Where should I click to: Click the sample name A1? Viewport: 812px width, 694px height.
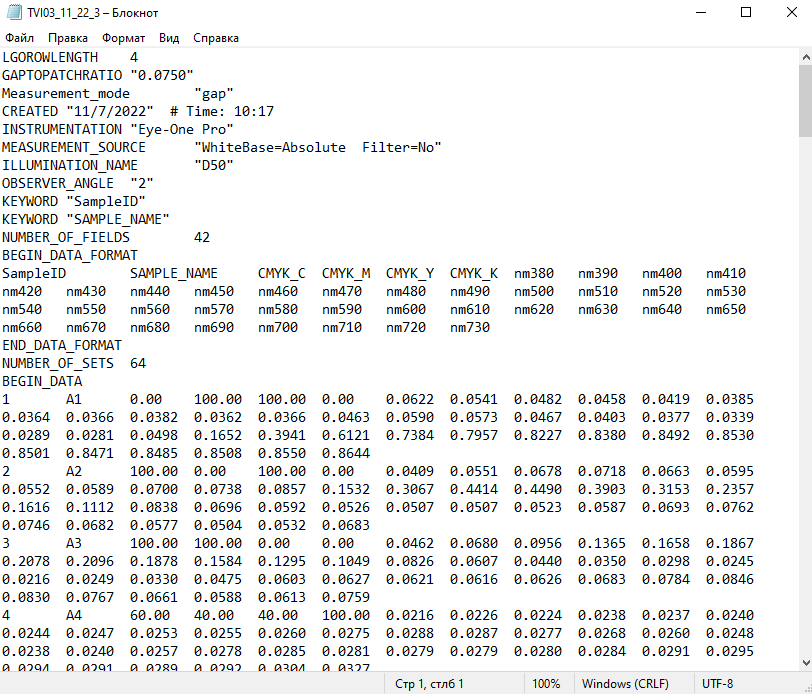coord(74,399)
